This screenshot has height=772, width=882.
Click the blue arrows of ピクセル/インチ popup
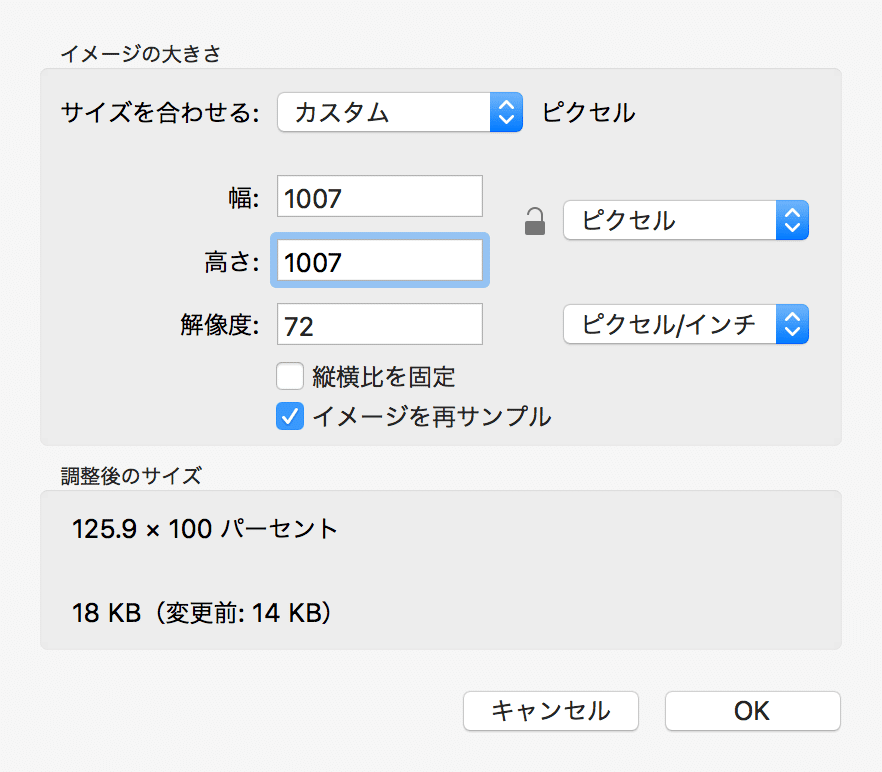click(792, 324)
